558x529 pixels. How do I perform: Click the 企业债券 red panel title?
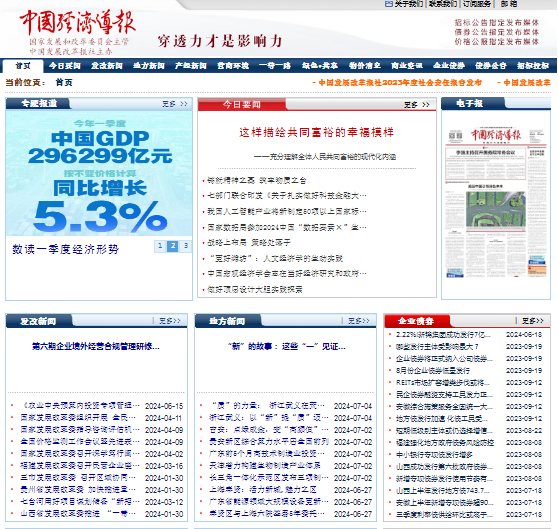(416, 321)
